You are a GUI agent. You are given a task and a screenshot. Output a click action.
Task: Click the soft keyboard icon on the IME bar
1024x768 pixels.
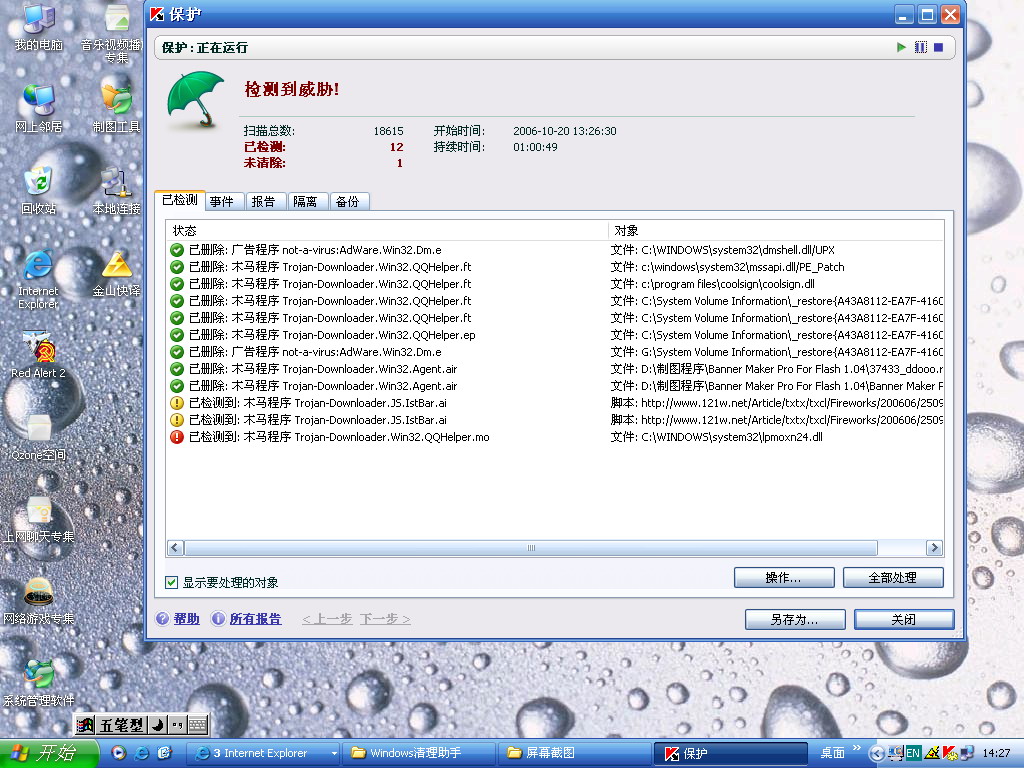click(197, 725)
